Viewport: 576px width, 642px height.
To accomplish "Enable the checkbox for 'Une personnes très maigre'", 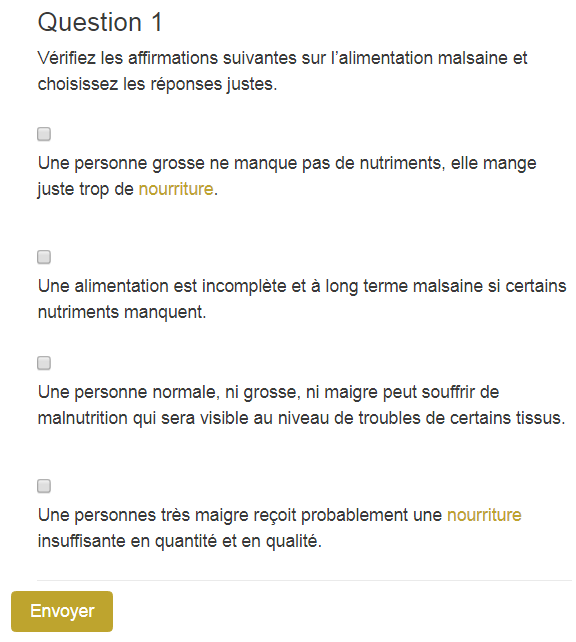I will (x=44, y=486).
